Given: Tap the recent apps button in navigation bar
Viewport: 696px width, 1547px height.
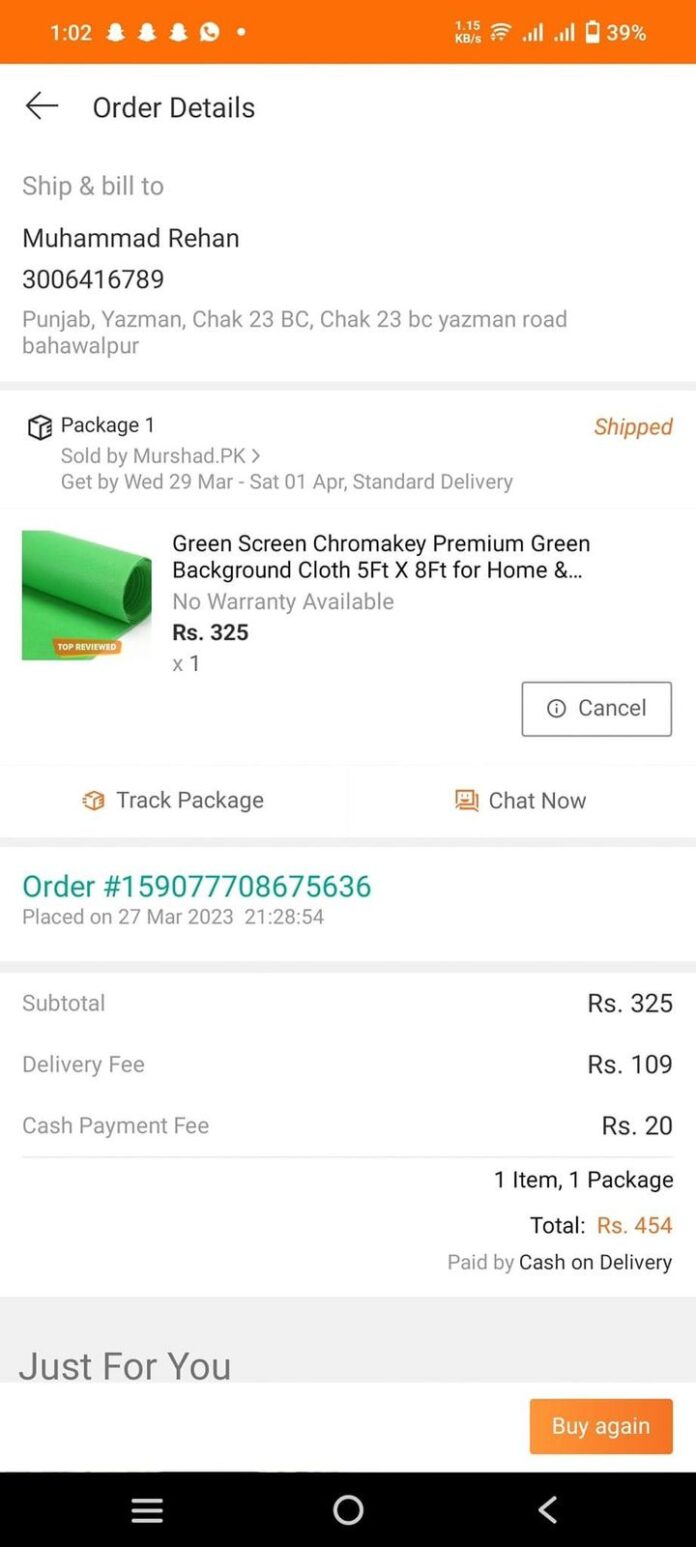Looking at the screenshot, I should [x=146, y=1510].
